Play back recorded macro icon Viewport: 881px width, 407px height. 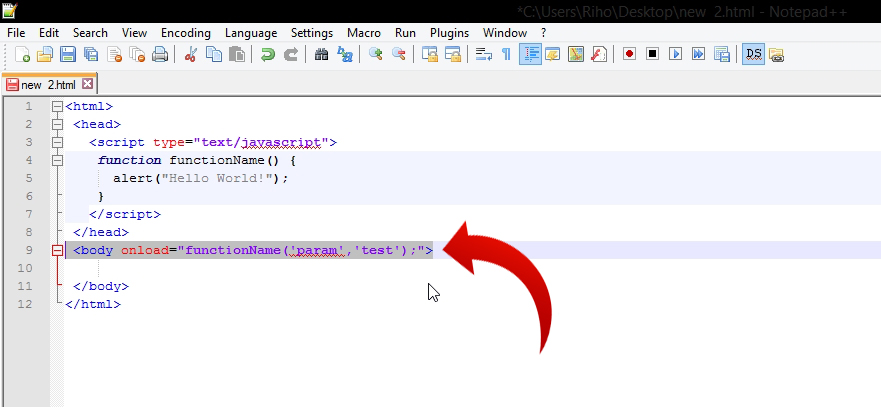(675, 55)
